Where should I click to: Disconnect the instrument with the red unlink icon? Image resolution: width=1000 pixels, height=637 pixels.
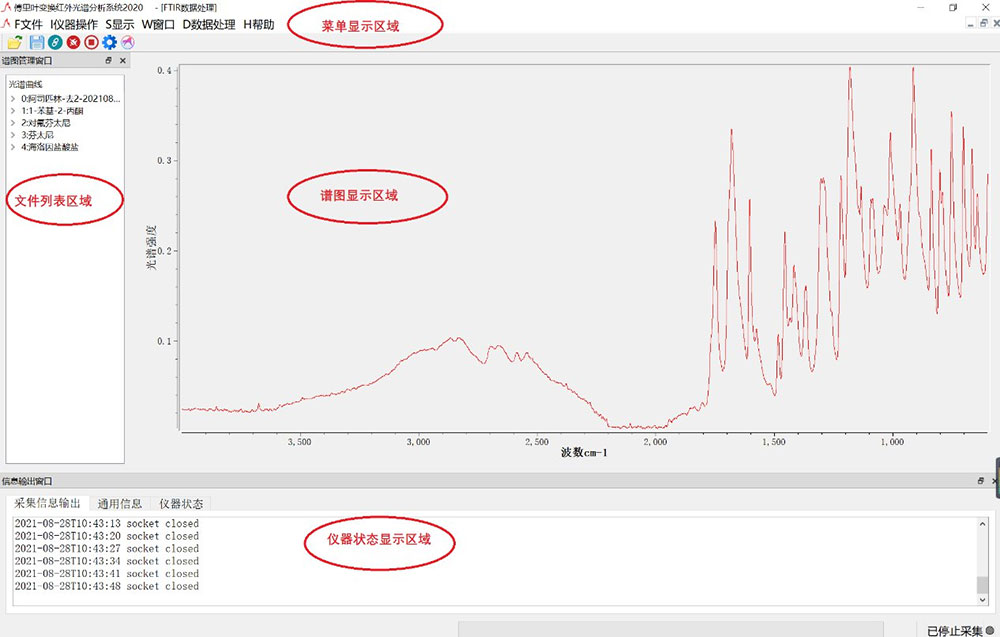coord(73,43)
